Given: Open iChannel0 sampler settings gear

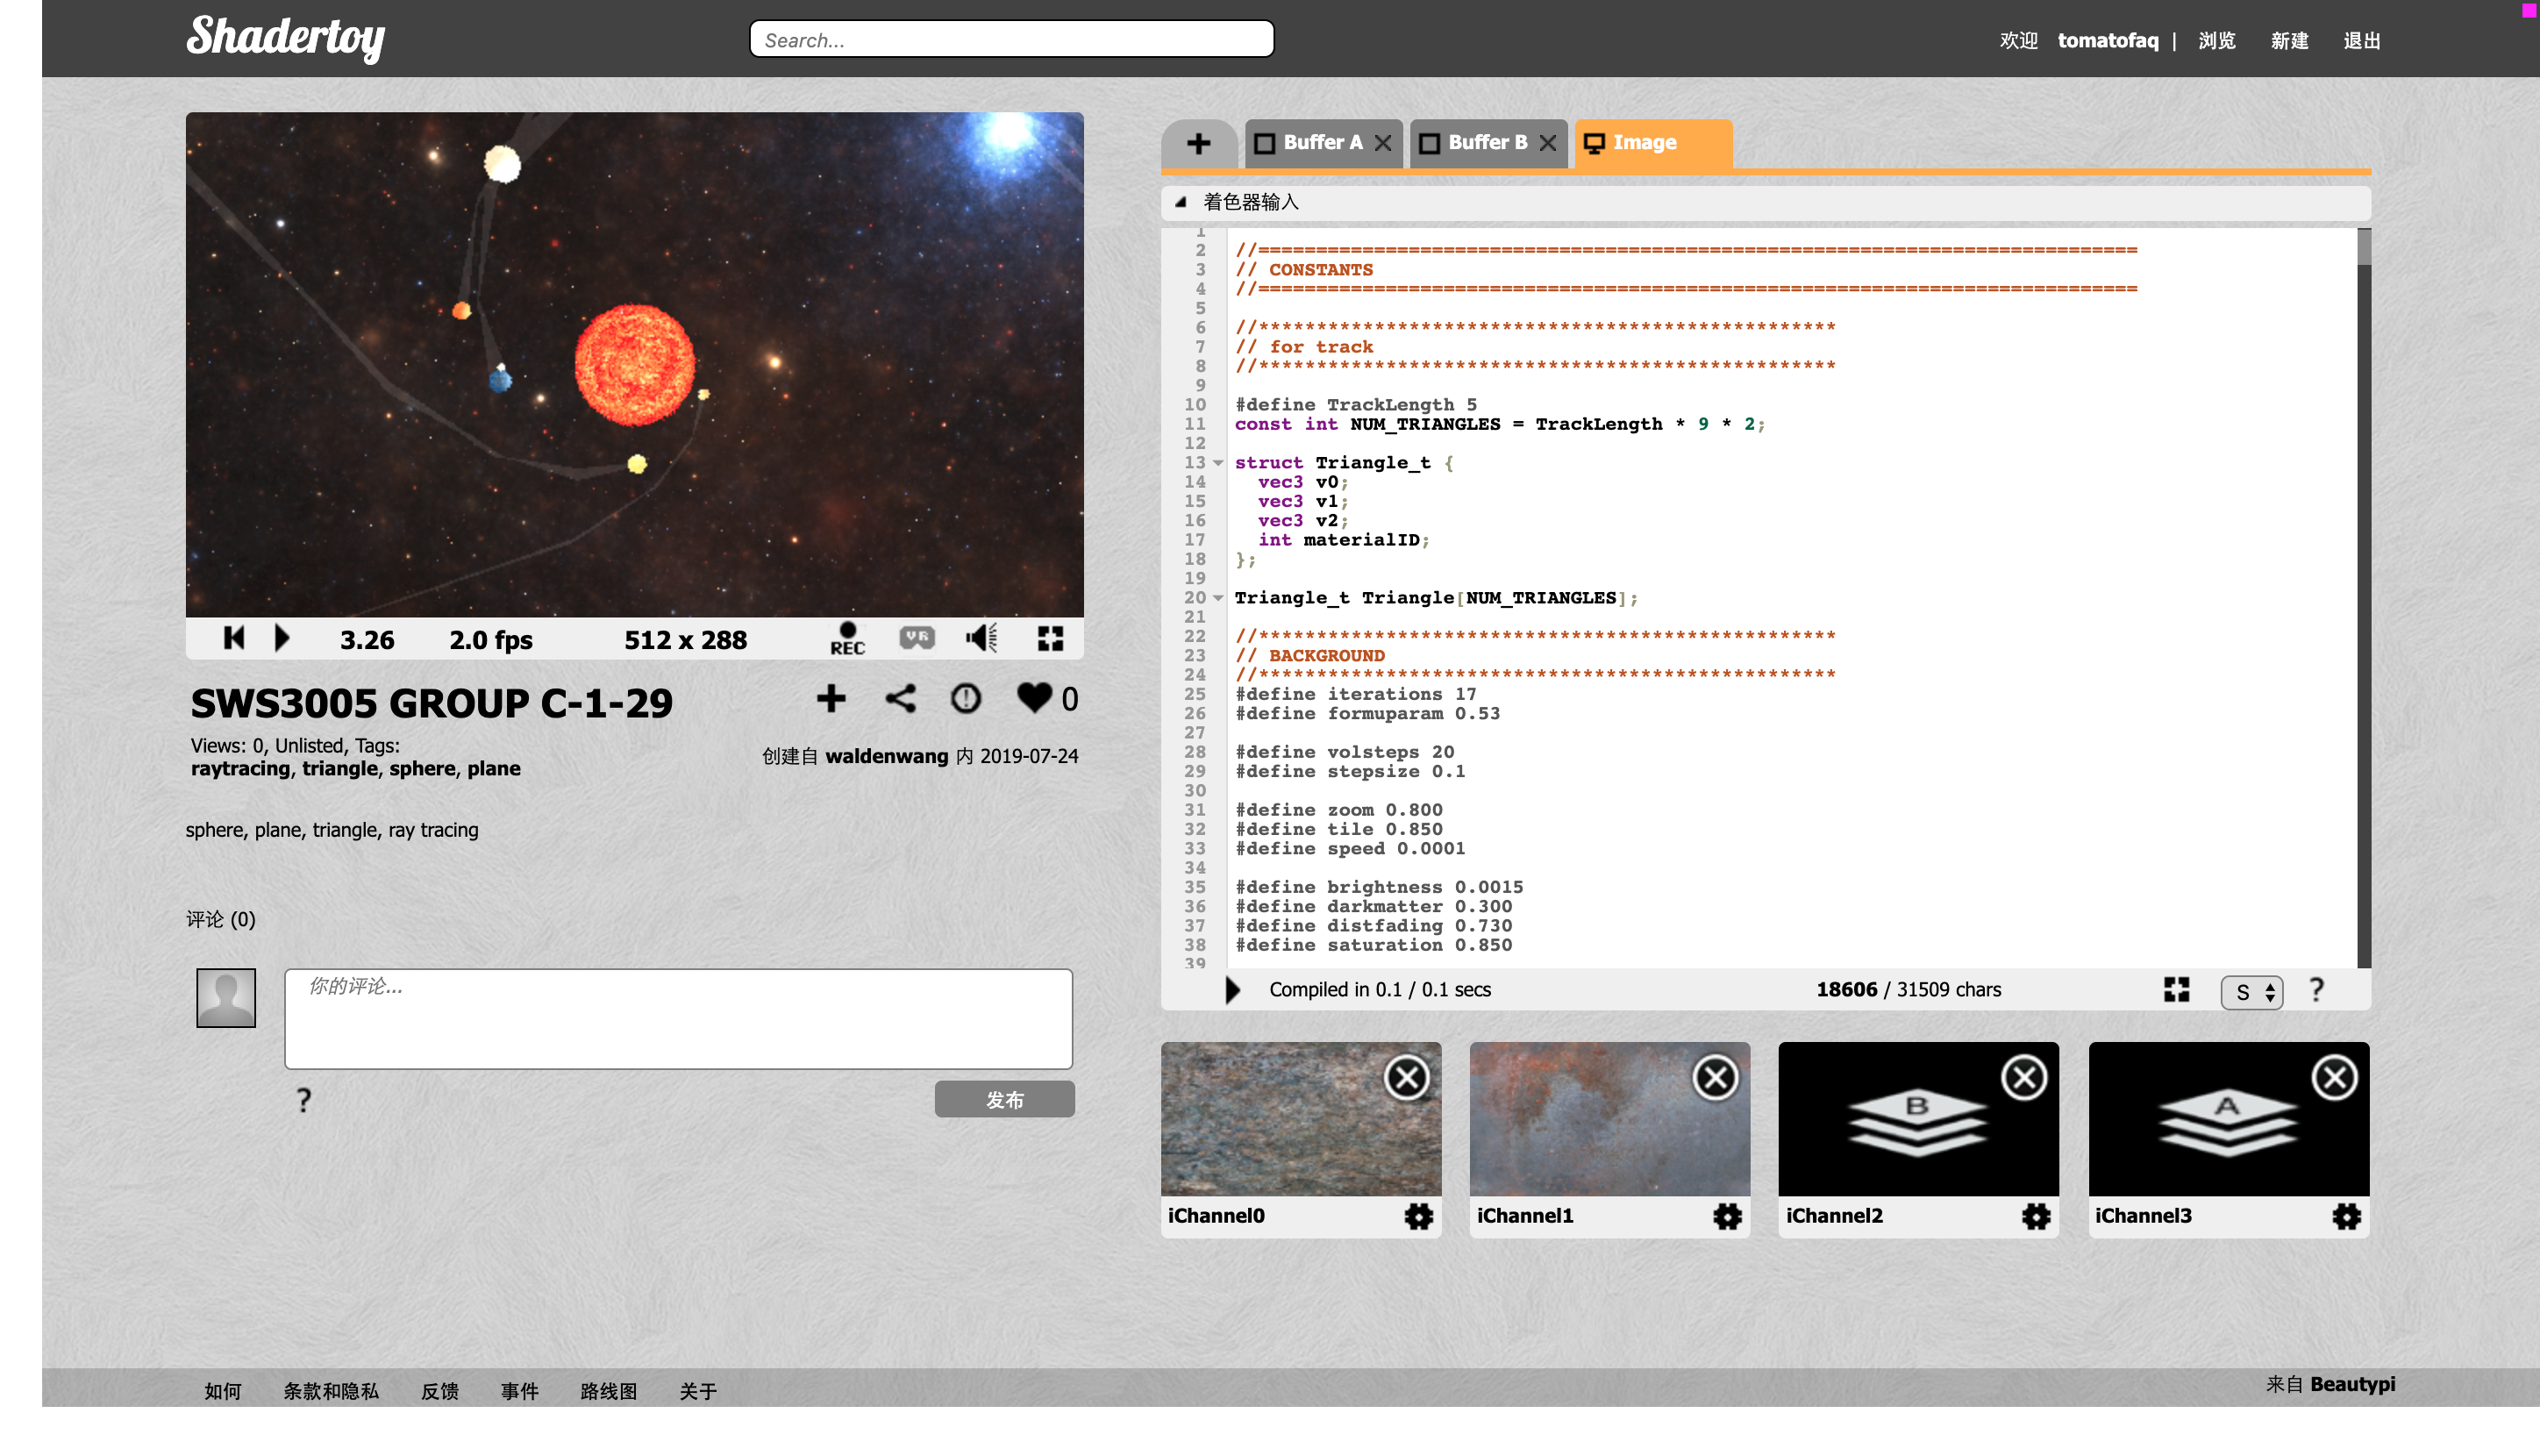Looking at the screenshot, I should 1418,1216.
